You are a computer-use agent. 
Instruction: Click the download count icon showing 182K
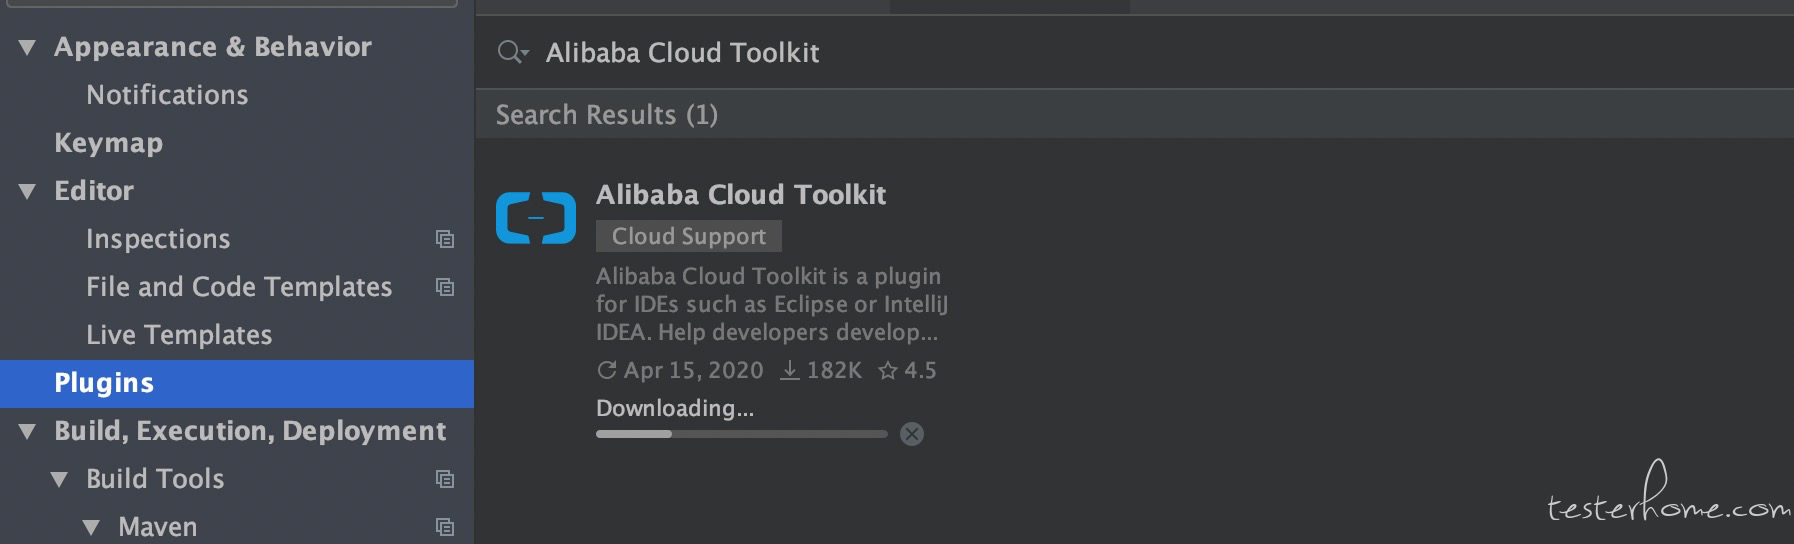coord(790,371)
